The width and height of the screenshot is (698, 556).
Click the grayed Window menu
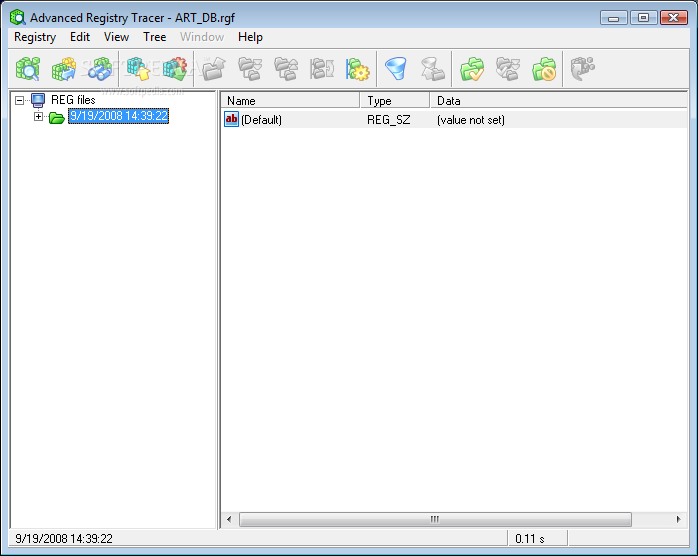(x=202, y=37)
